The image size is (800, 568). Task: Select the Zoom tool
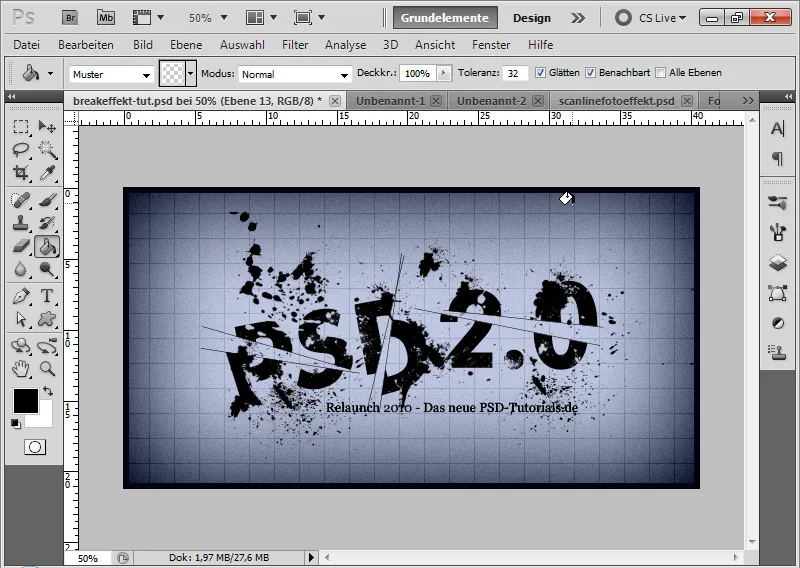point(47,368)
